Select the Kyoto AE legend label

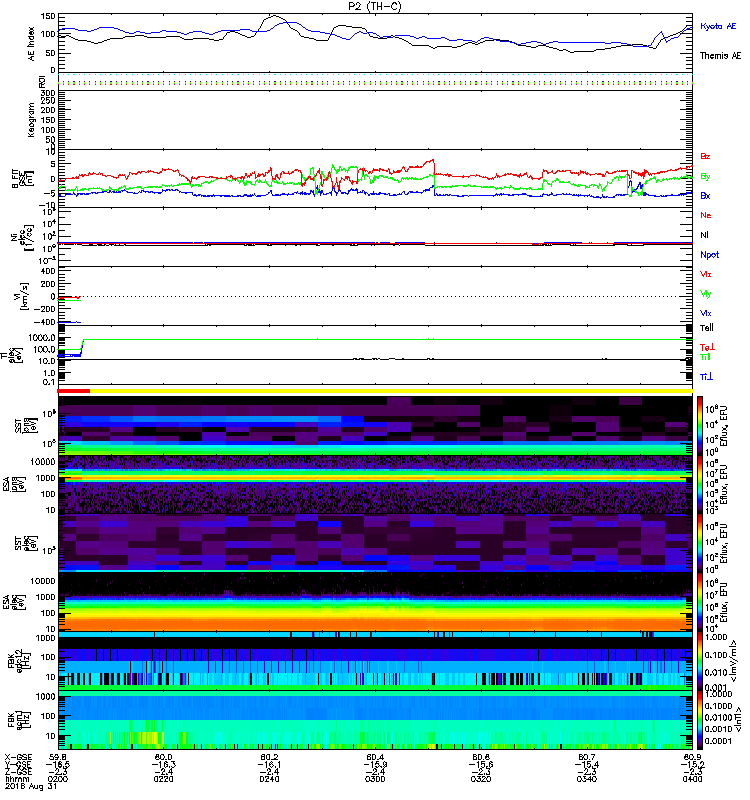point(719,26)
